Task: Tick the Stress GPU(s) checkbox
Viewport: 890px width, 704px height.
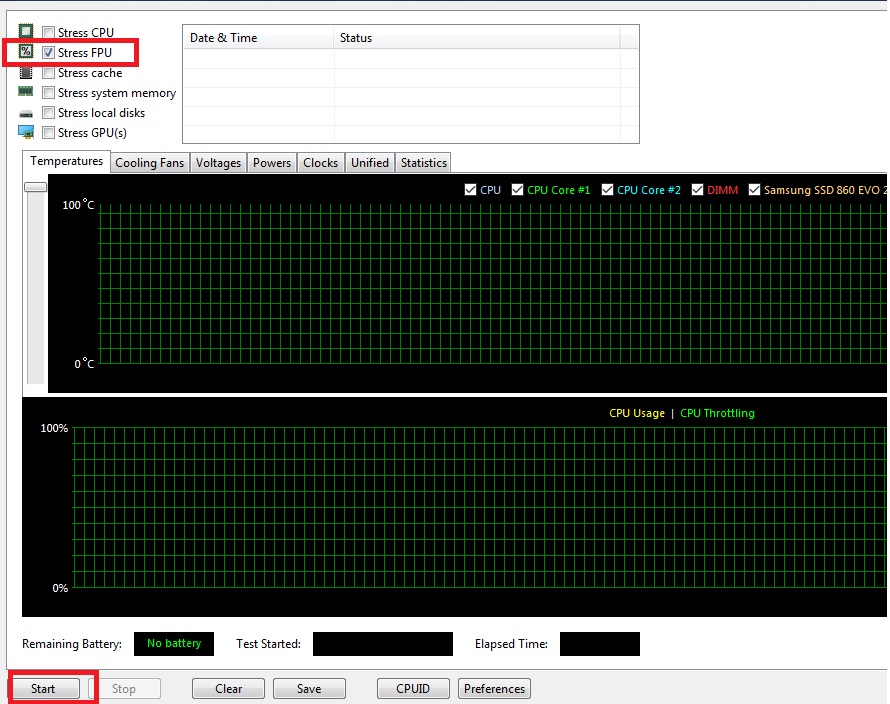Action: click(x=48, y=133)
